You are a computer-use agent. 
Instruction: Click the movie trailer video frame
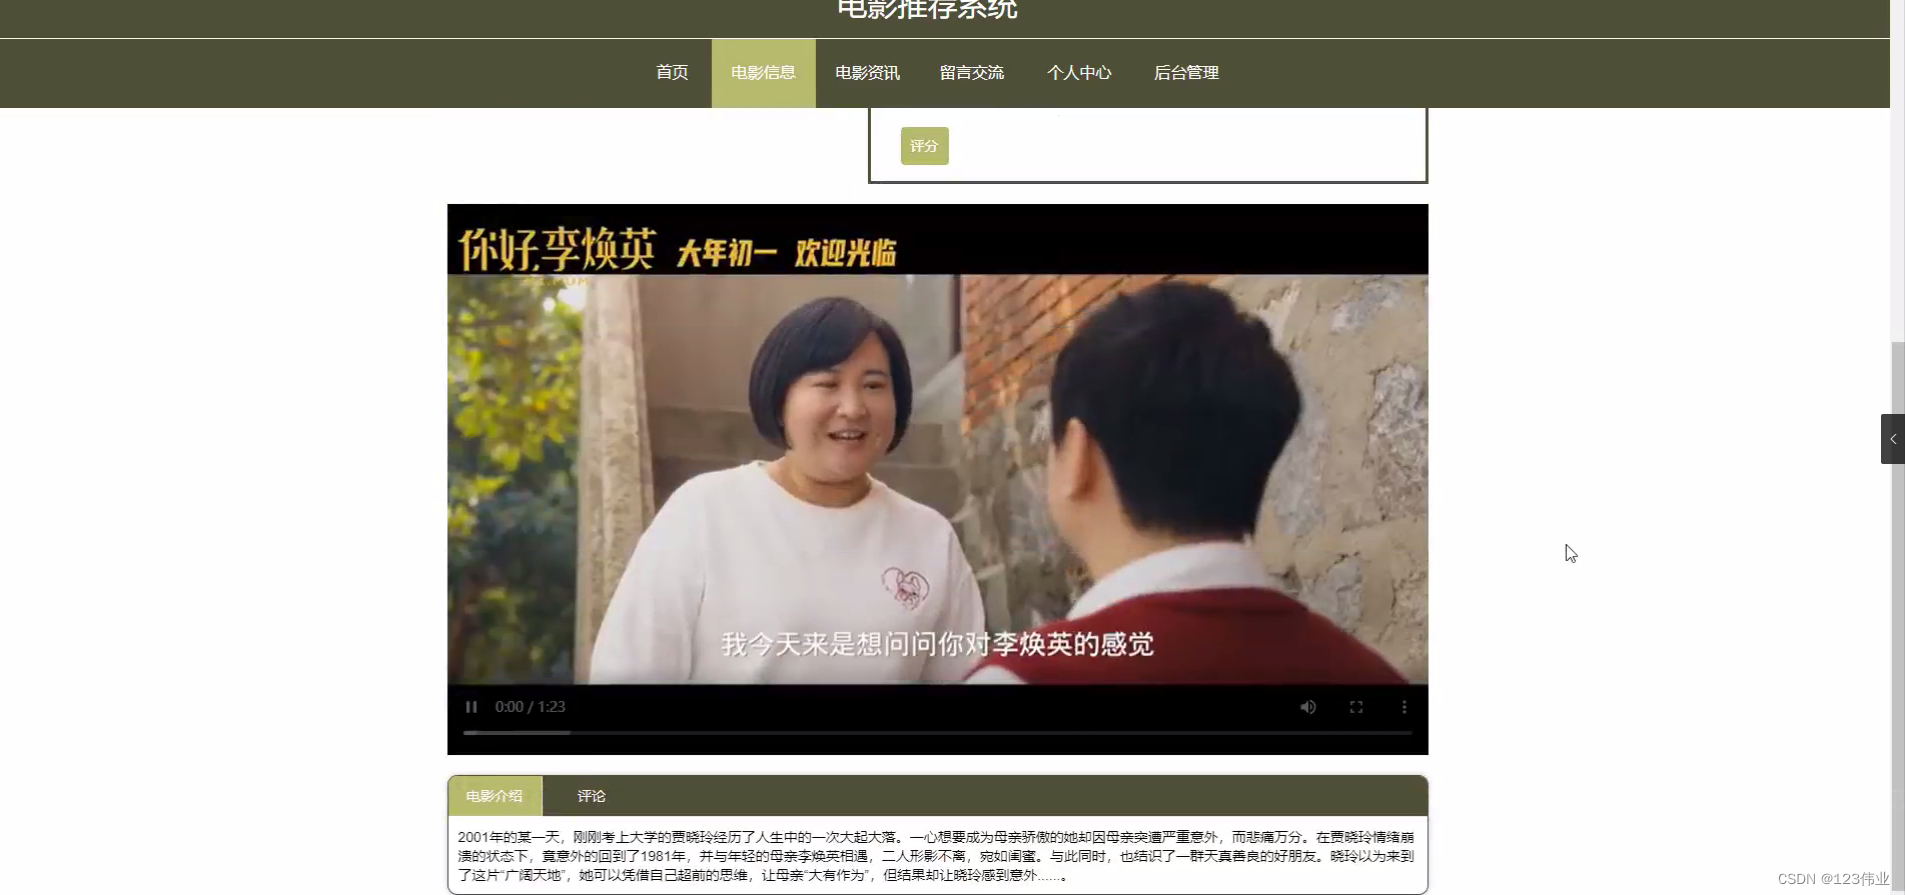point(937,479)
